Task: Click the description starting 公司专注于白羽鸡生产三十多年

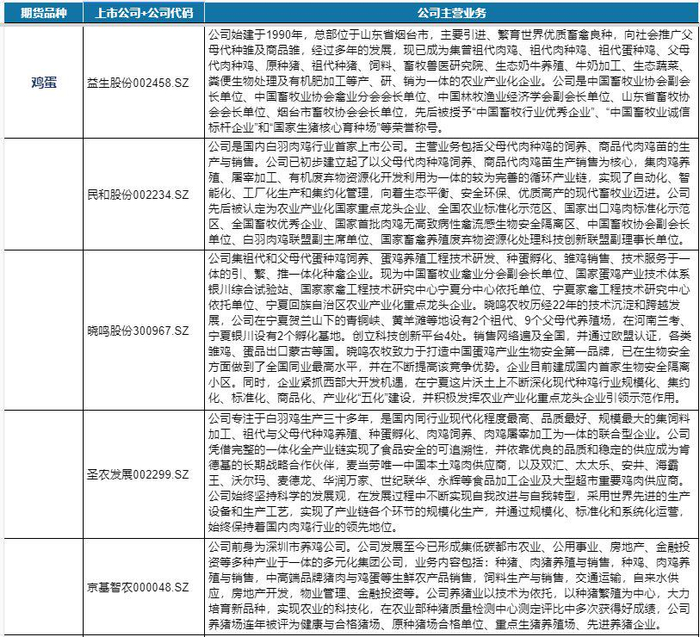Action: click(x=452, y=474)
